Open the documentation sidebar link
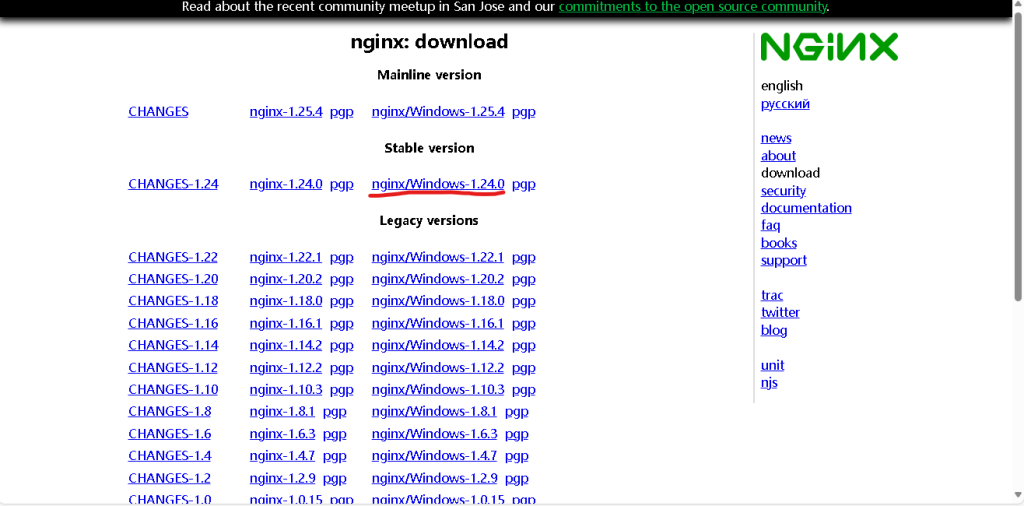The image size is (1024, 506). point(806,208)
